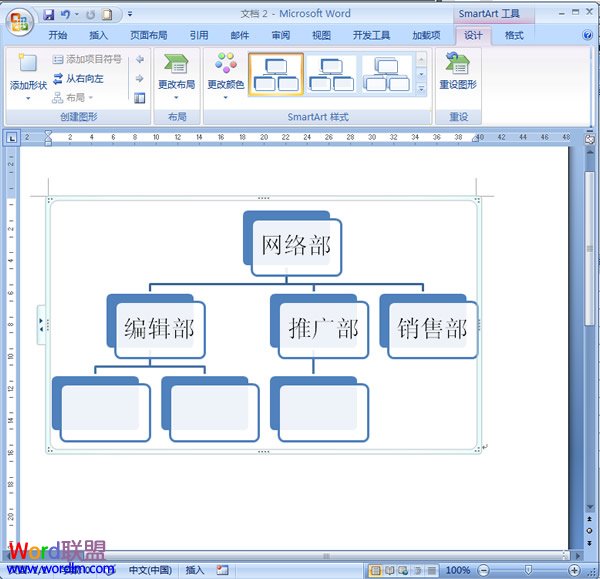600x579 pixels.
Task: Open the Customize Quick Access Toolbar dropdown
Action: coord(130,14)
